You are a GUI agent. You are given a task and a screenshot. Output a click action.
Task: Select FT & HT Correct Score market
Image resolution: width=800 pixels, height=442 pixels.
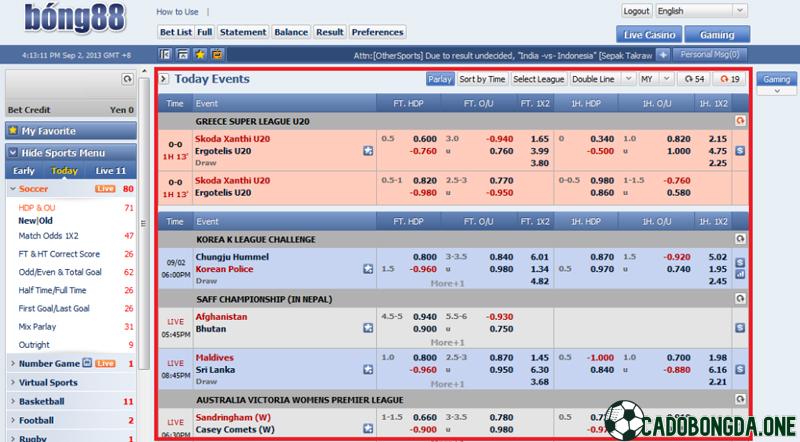point(59,254)
